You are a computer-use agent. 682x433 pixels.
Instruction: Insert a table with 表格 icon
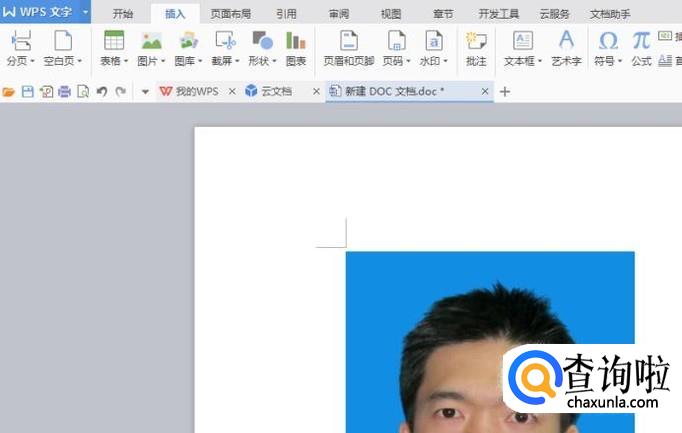(114, 41)
